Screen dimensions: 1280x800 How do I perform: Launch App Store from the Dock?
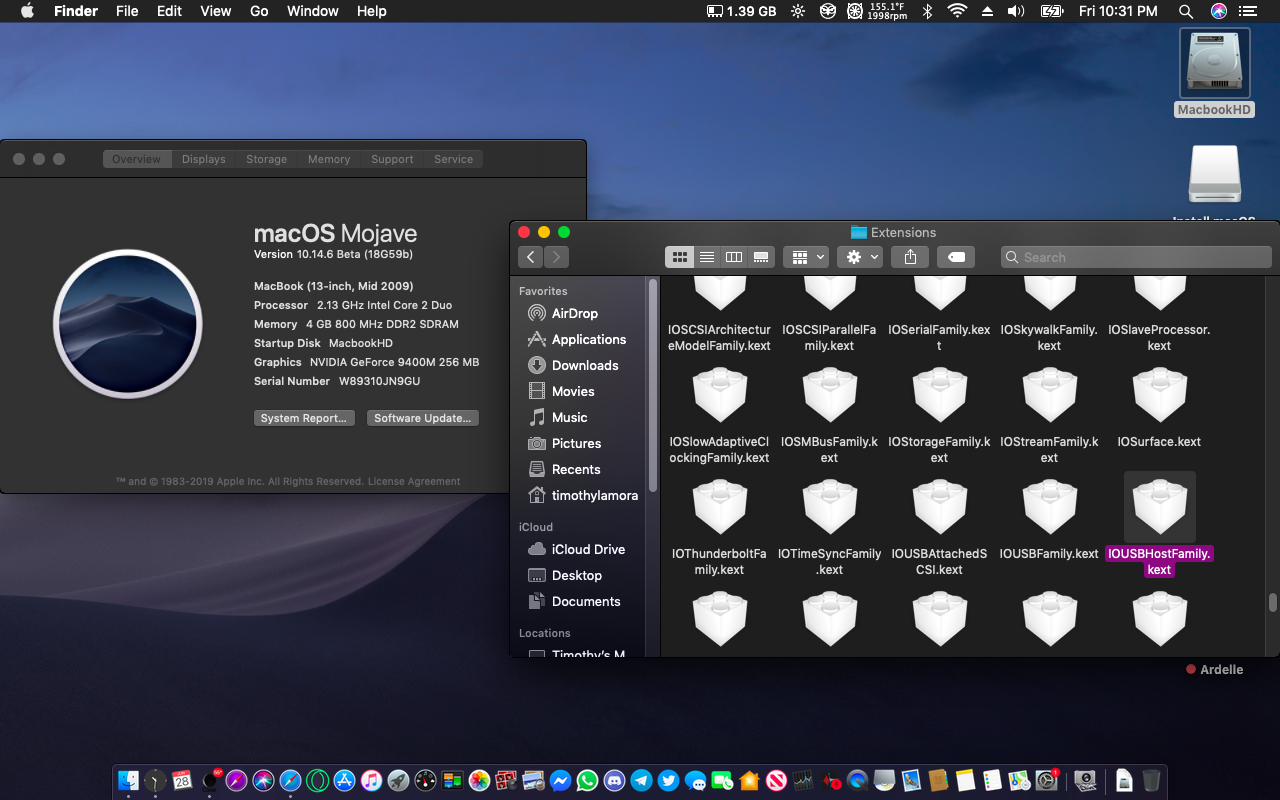344,780
